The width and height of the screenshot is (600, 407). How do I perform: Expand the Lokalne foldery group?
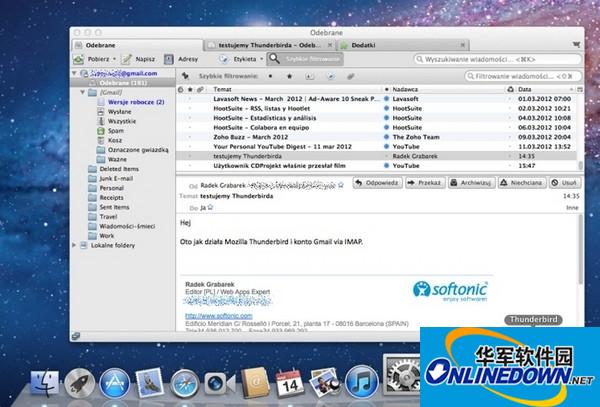(74, 245)
